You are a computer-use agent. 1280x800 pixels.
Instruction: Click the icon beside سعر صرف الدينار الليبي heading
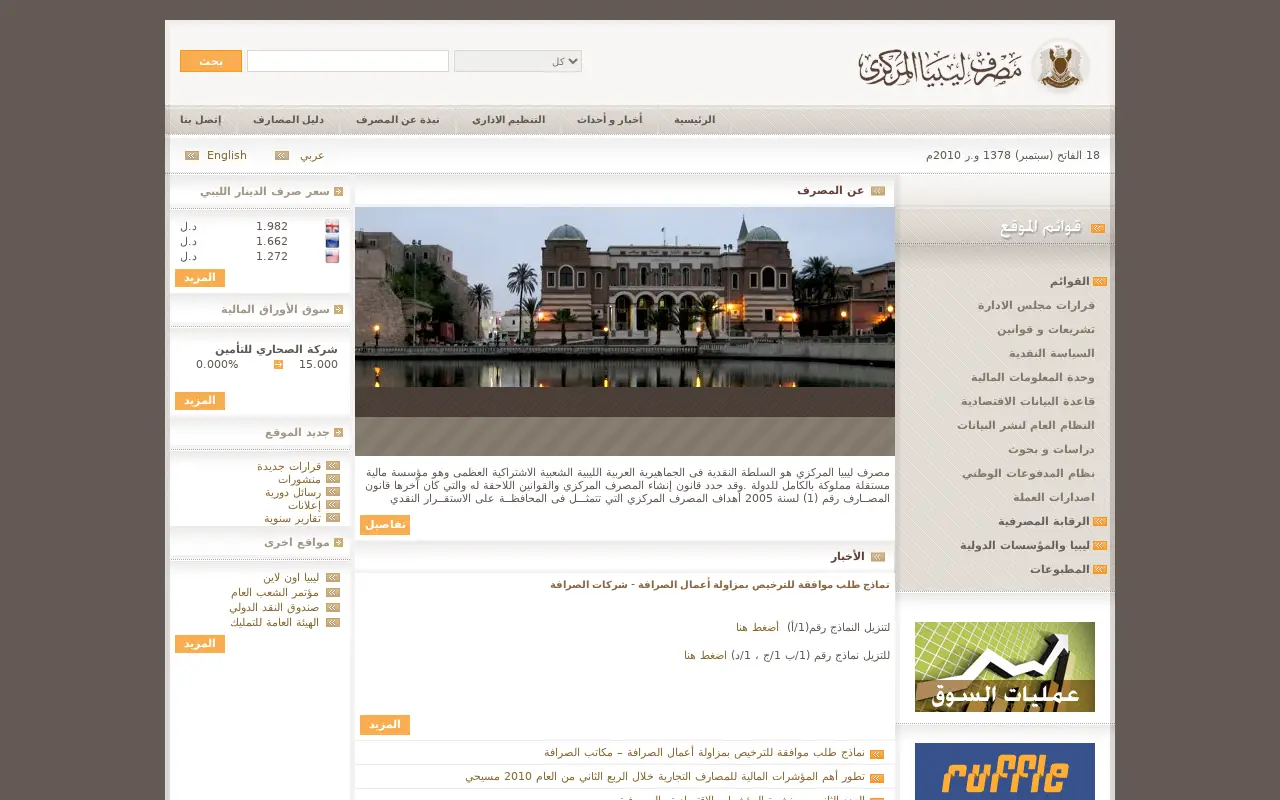(339, 191)
